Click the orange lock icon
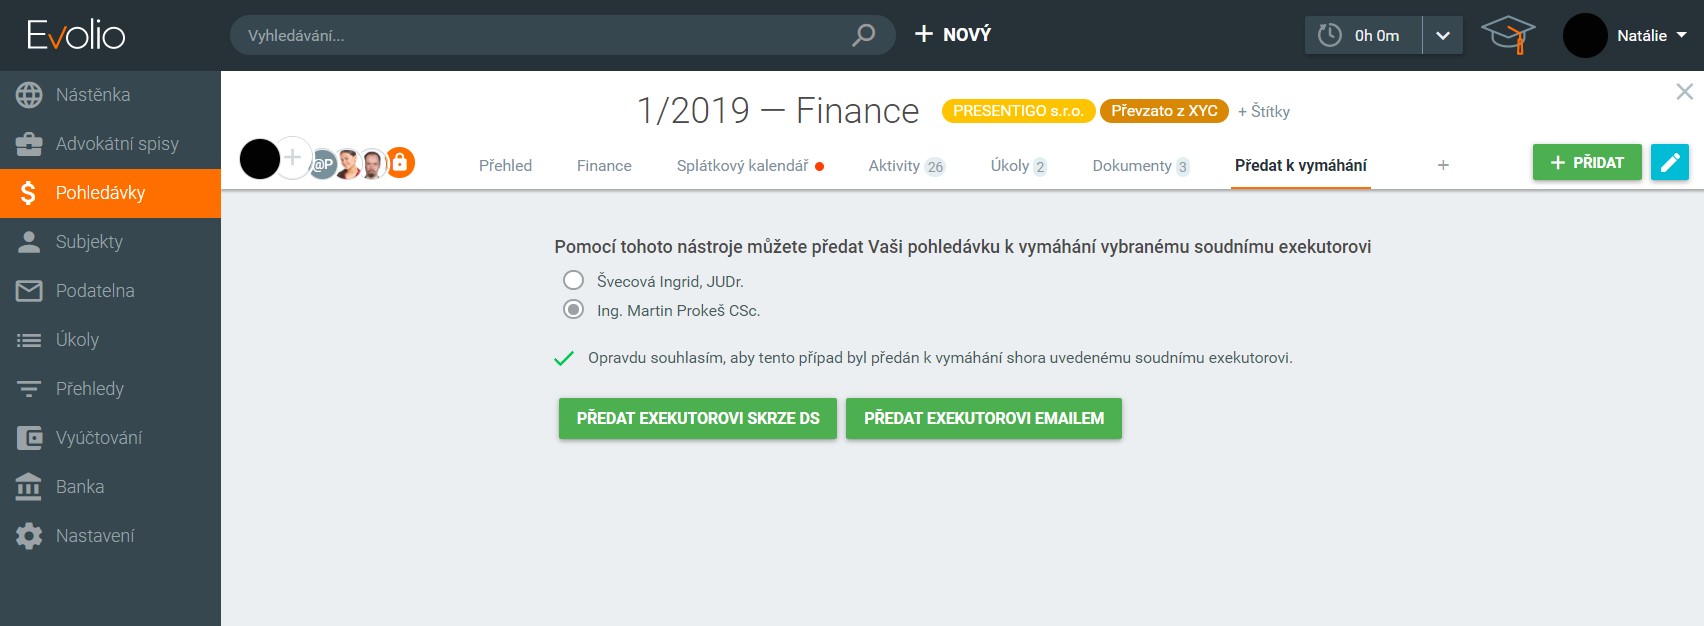 click(400, 162)
